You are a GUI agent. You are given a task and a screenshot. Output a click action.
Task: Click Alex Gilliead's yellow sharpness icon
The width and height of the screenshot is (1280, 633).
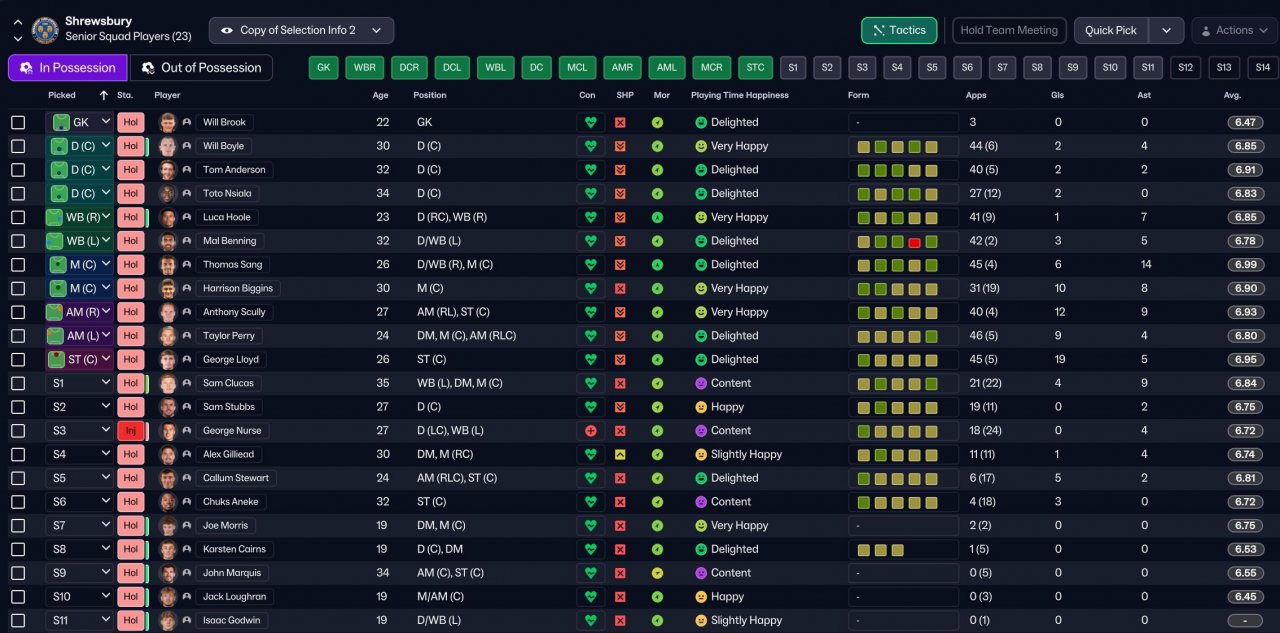620,454
